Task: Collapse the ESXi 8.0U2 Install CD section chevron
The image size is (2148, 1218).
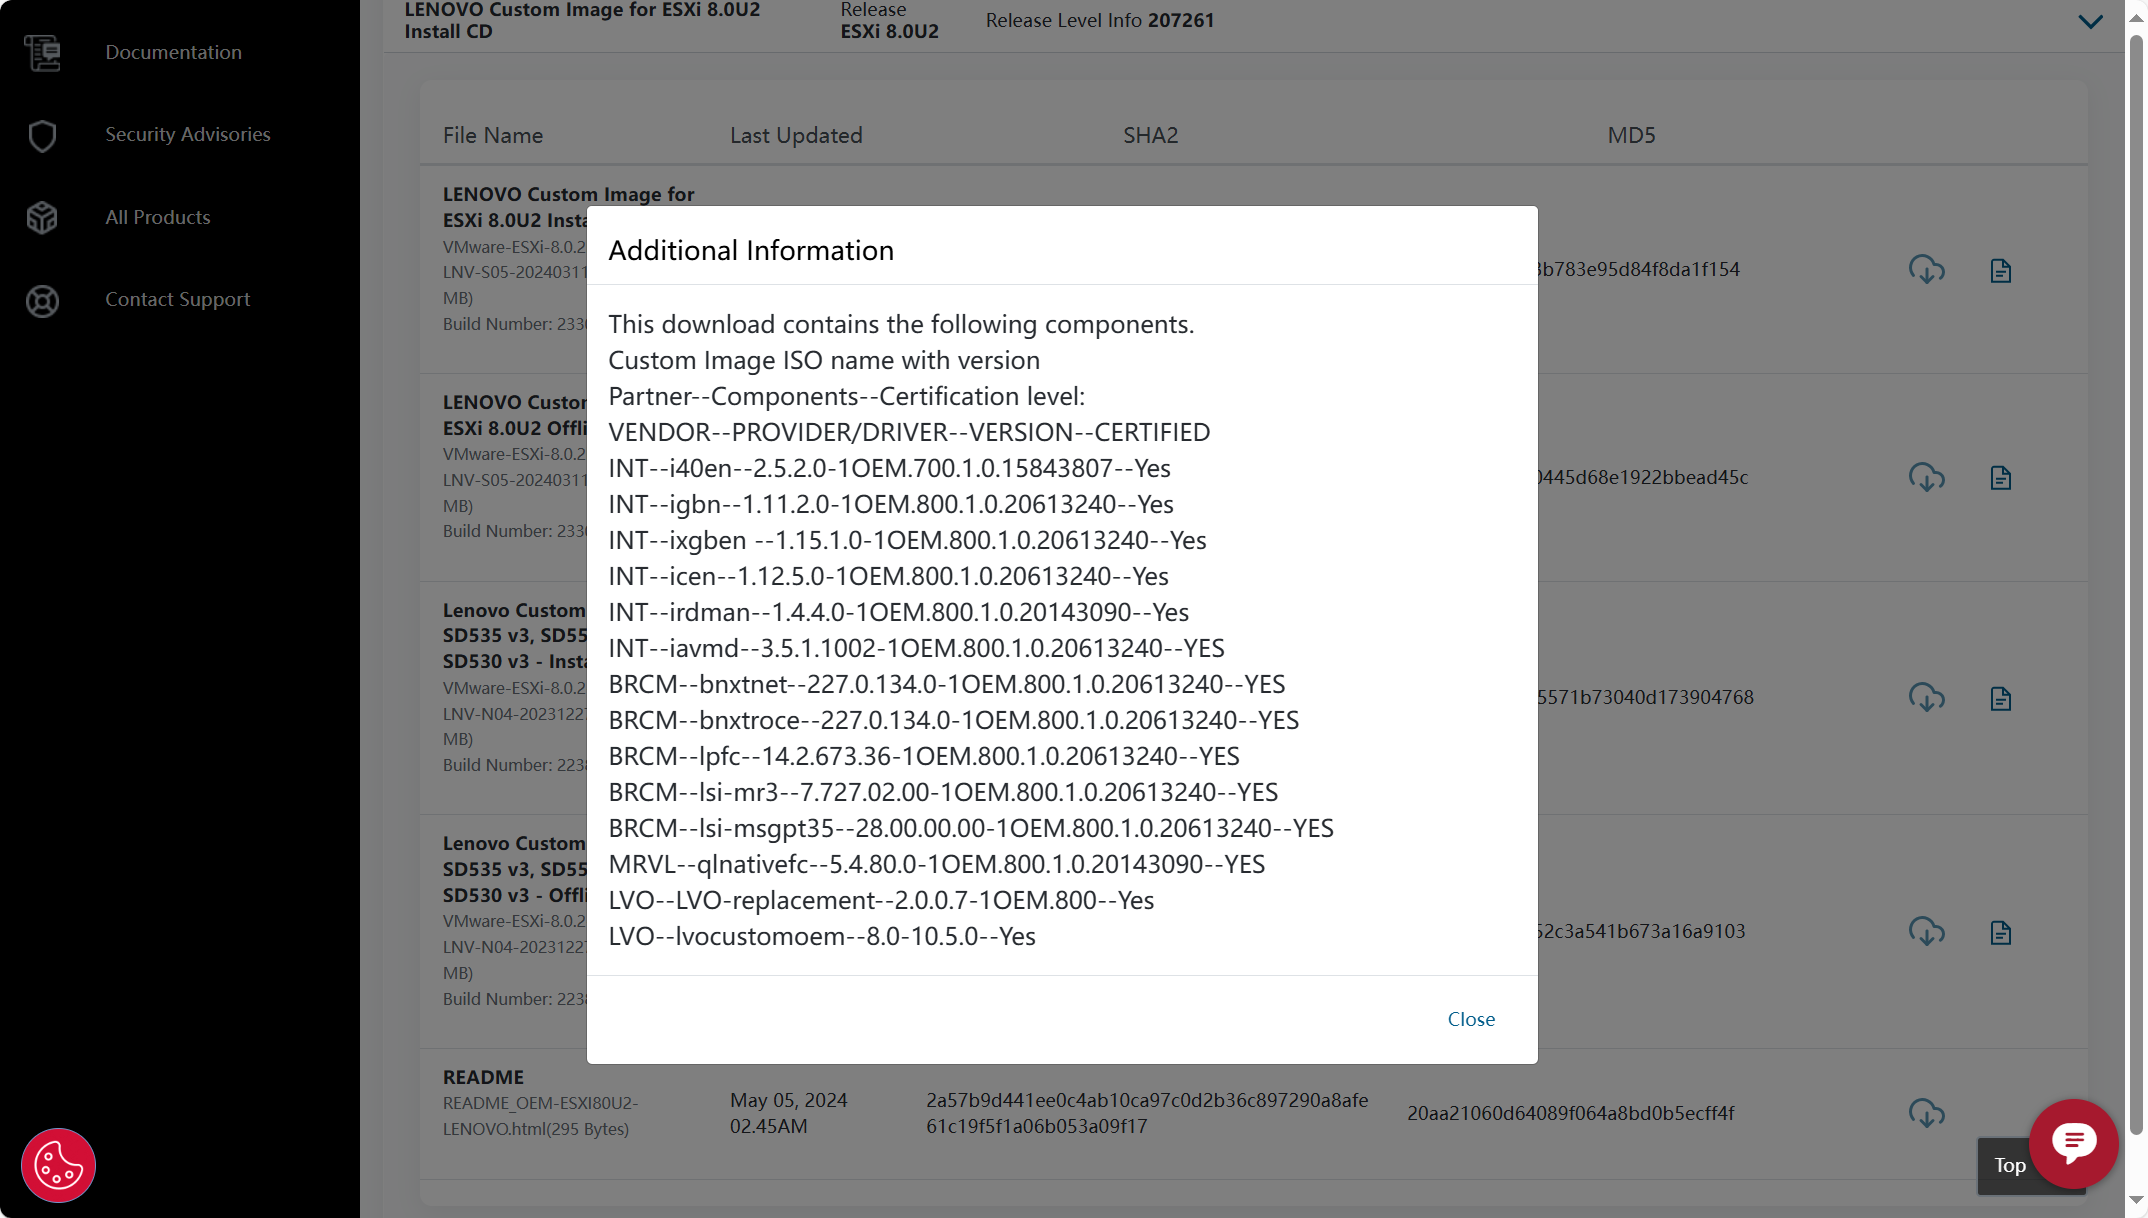Action: point(2090,21)
